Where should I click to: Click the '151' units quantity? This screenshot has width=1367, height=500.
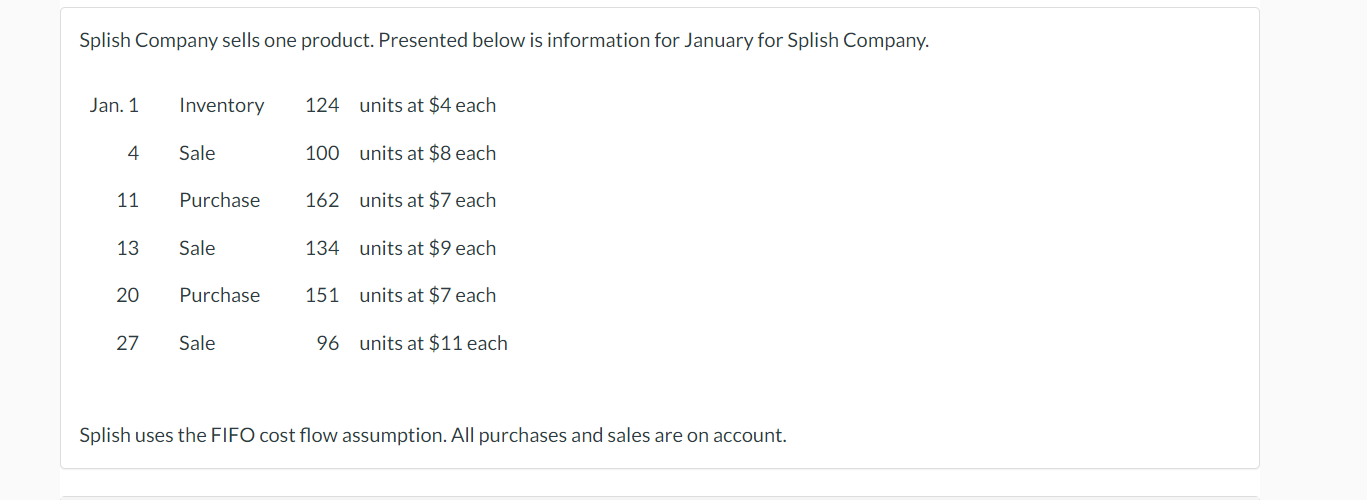tap(322, 295)
